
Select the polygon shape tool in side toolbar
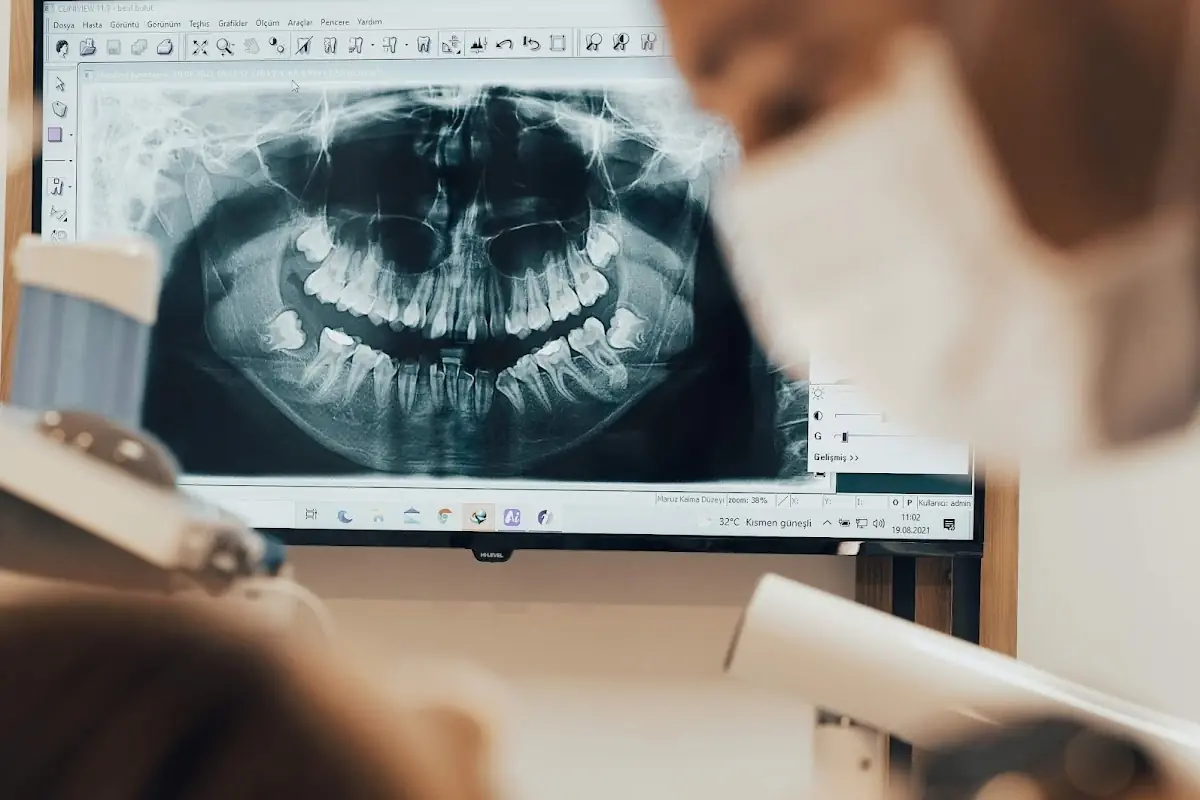(60, 109)
